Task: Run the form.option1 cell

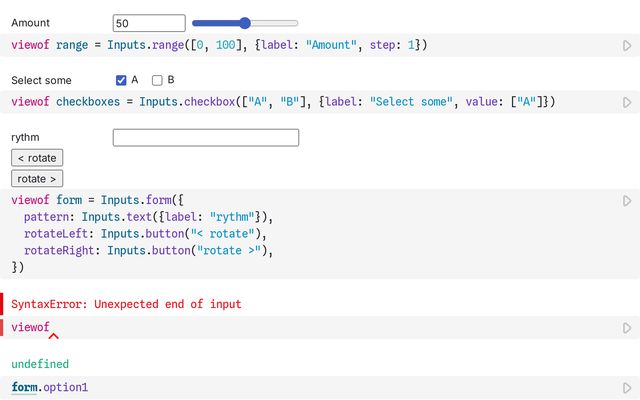Action: click(627, 388)
